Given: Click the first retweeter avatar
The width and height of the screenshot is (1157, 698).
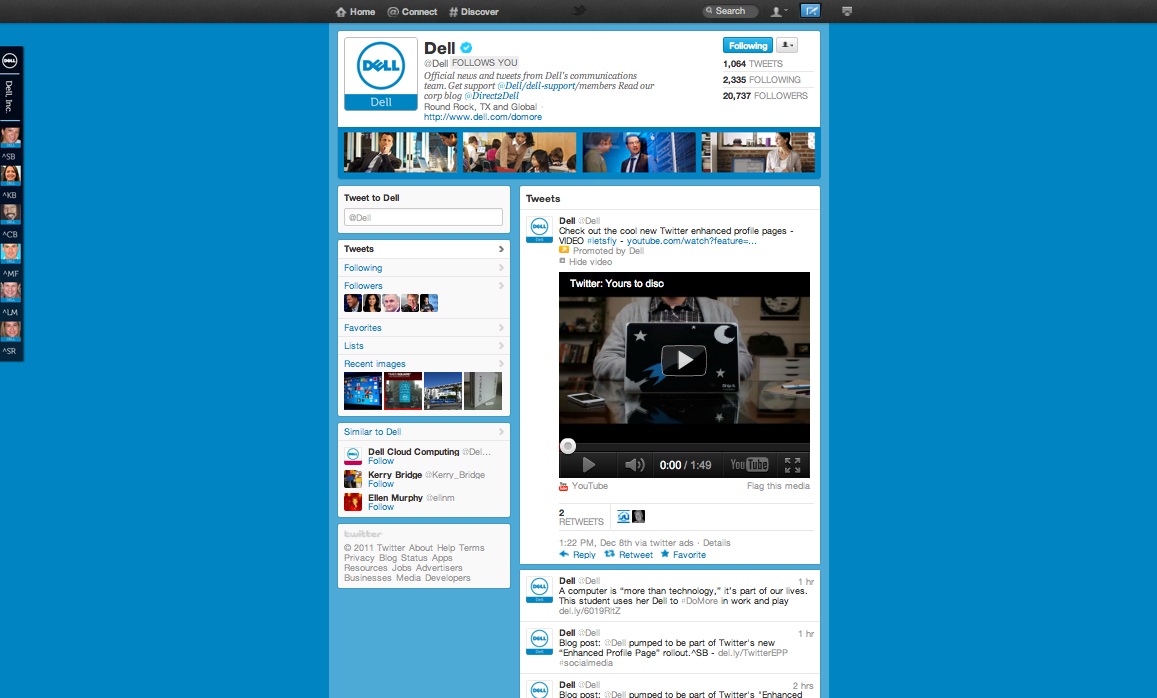Looking at the screenshot, I should point(623,516).
